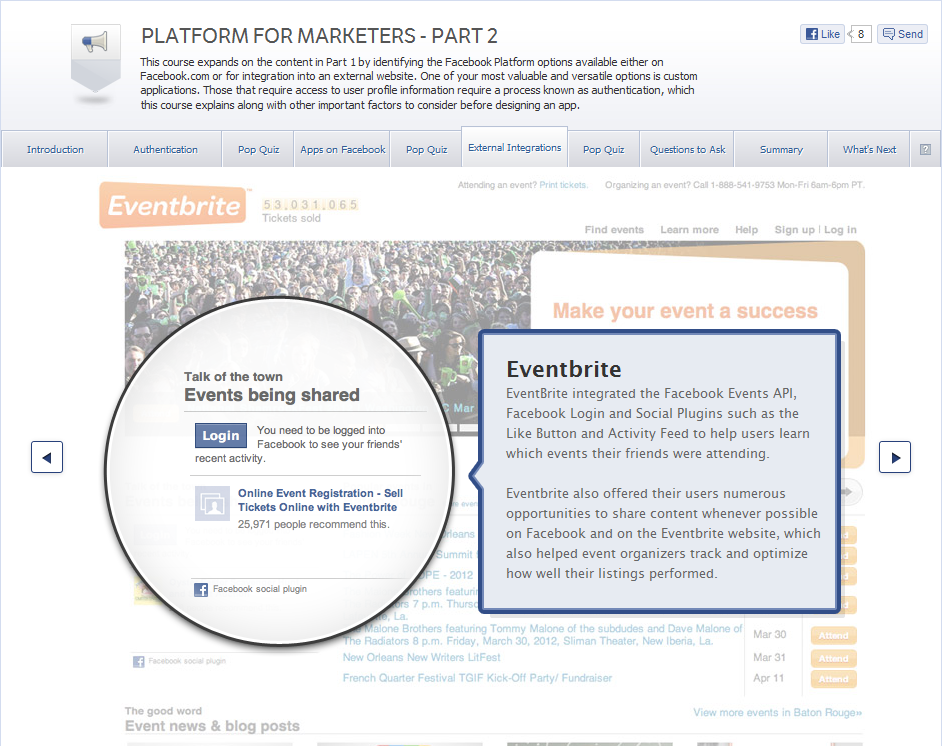Click the Sign up link
942x746 pixels.
click(794, 229)
